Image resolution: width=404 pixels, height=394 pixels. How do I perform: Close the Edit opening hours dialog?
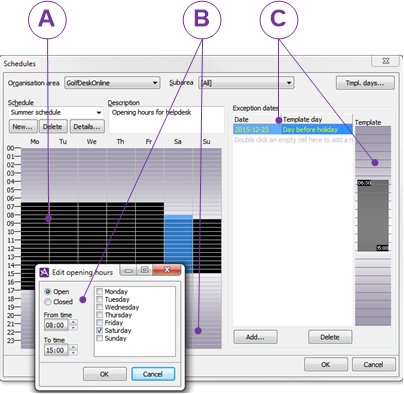click(167, 270)
